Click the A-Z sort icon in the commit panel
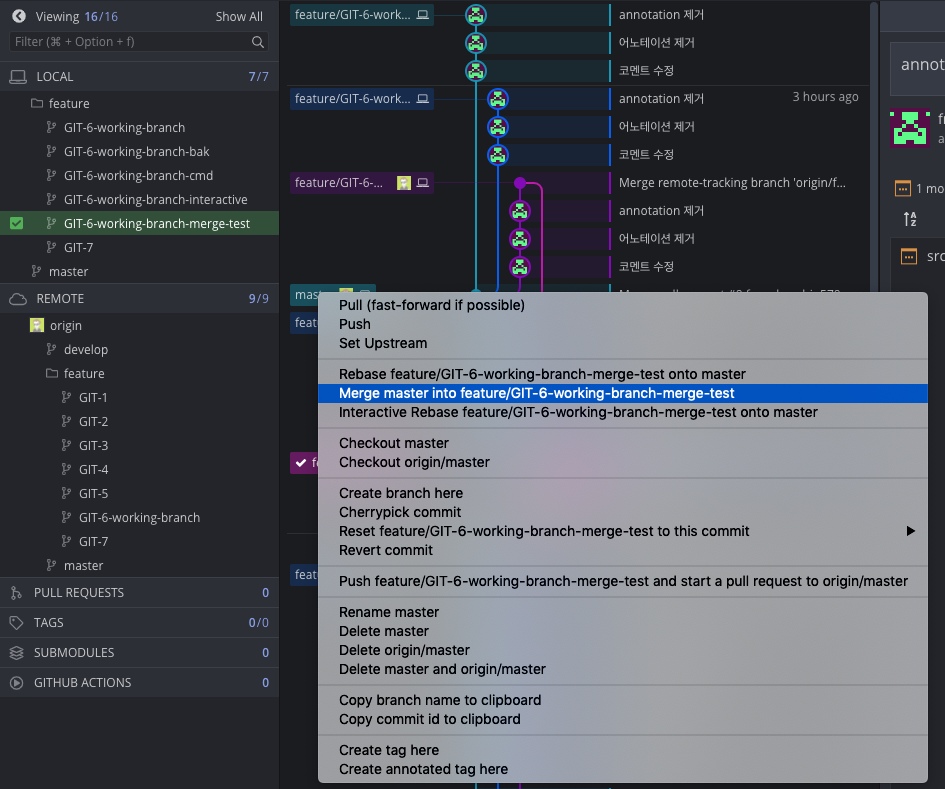The image size is (945, 789). click(x=910, y=219)
